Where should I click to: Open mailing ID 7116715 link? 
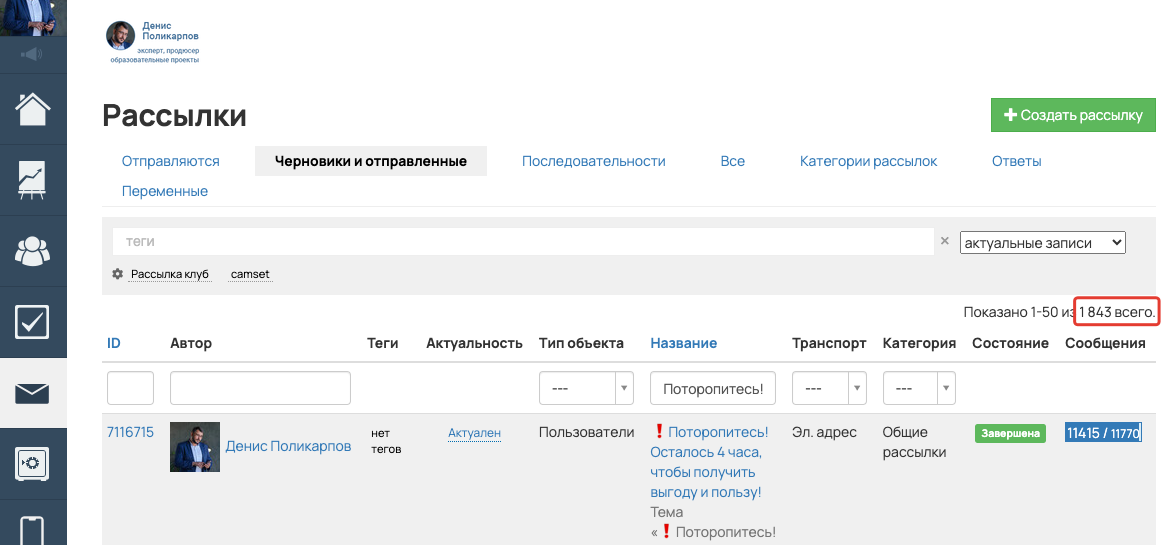pyautogui.click(x=130, y=432)
